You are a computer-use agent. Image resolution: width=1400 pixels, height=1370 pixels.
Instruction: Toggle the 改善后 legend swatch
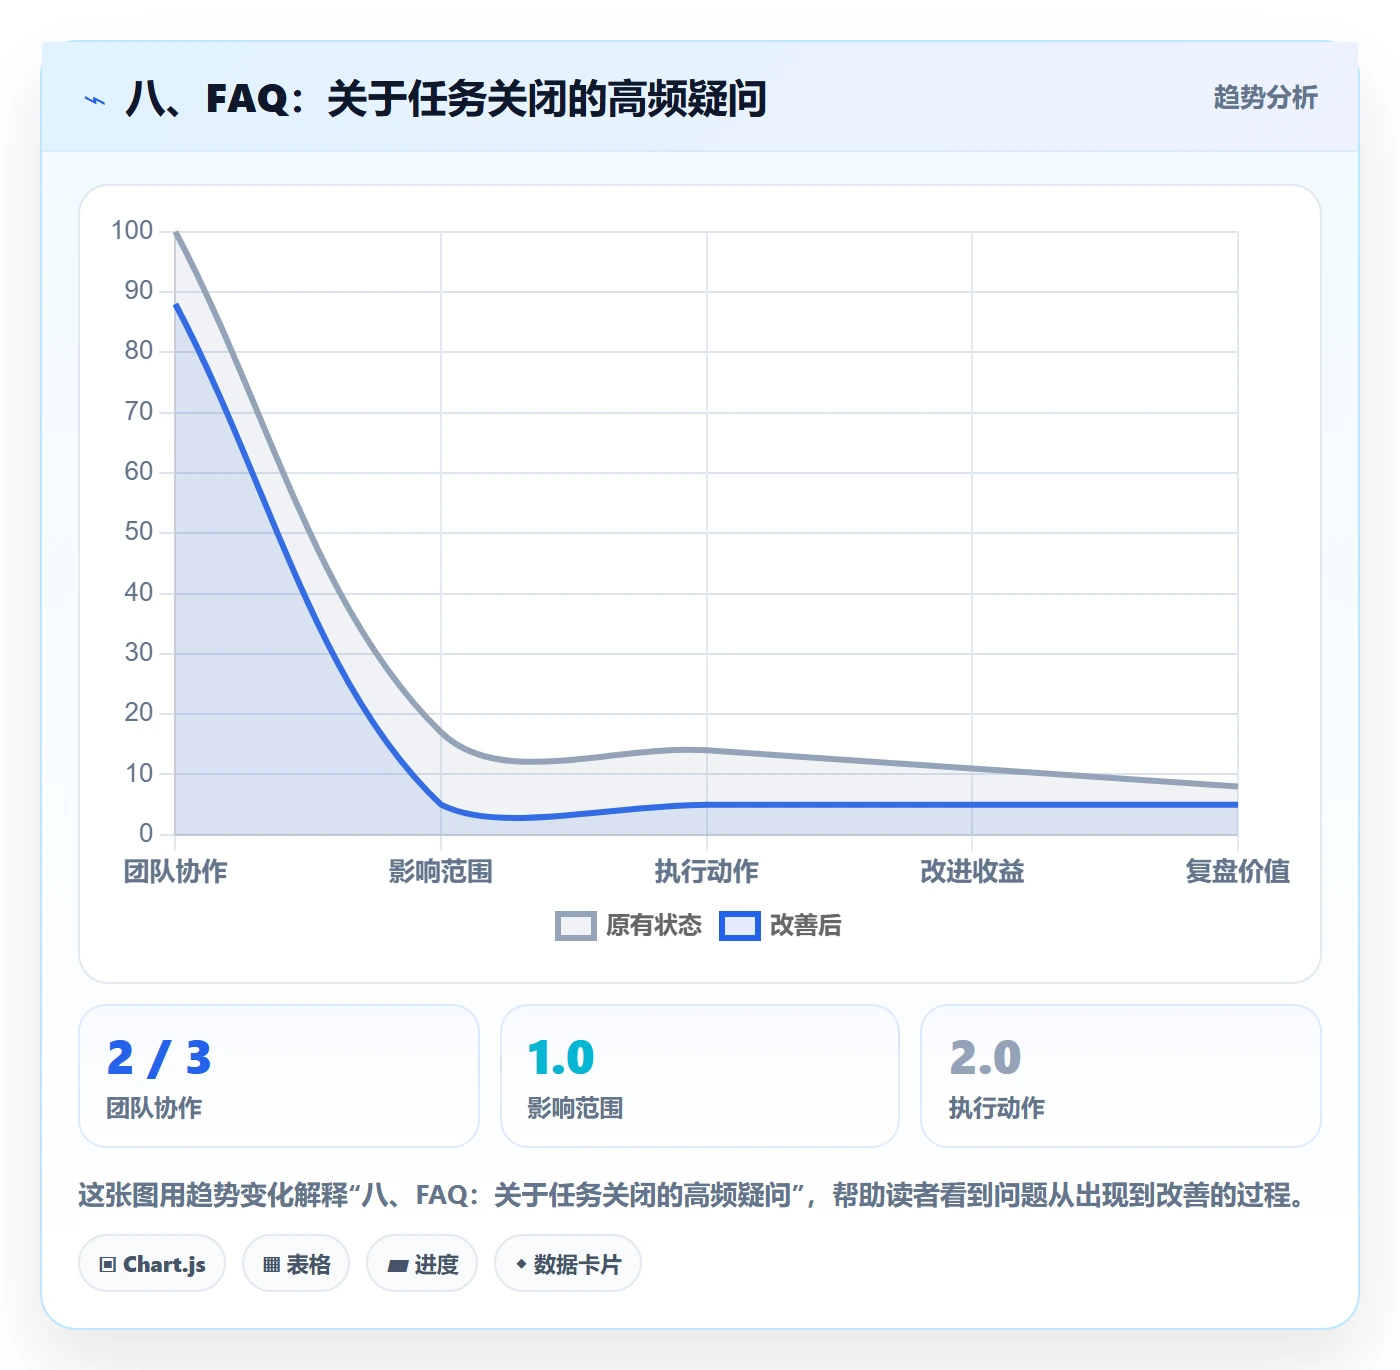pos(740,926)
